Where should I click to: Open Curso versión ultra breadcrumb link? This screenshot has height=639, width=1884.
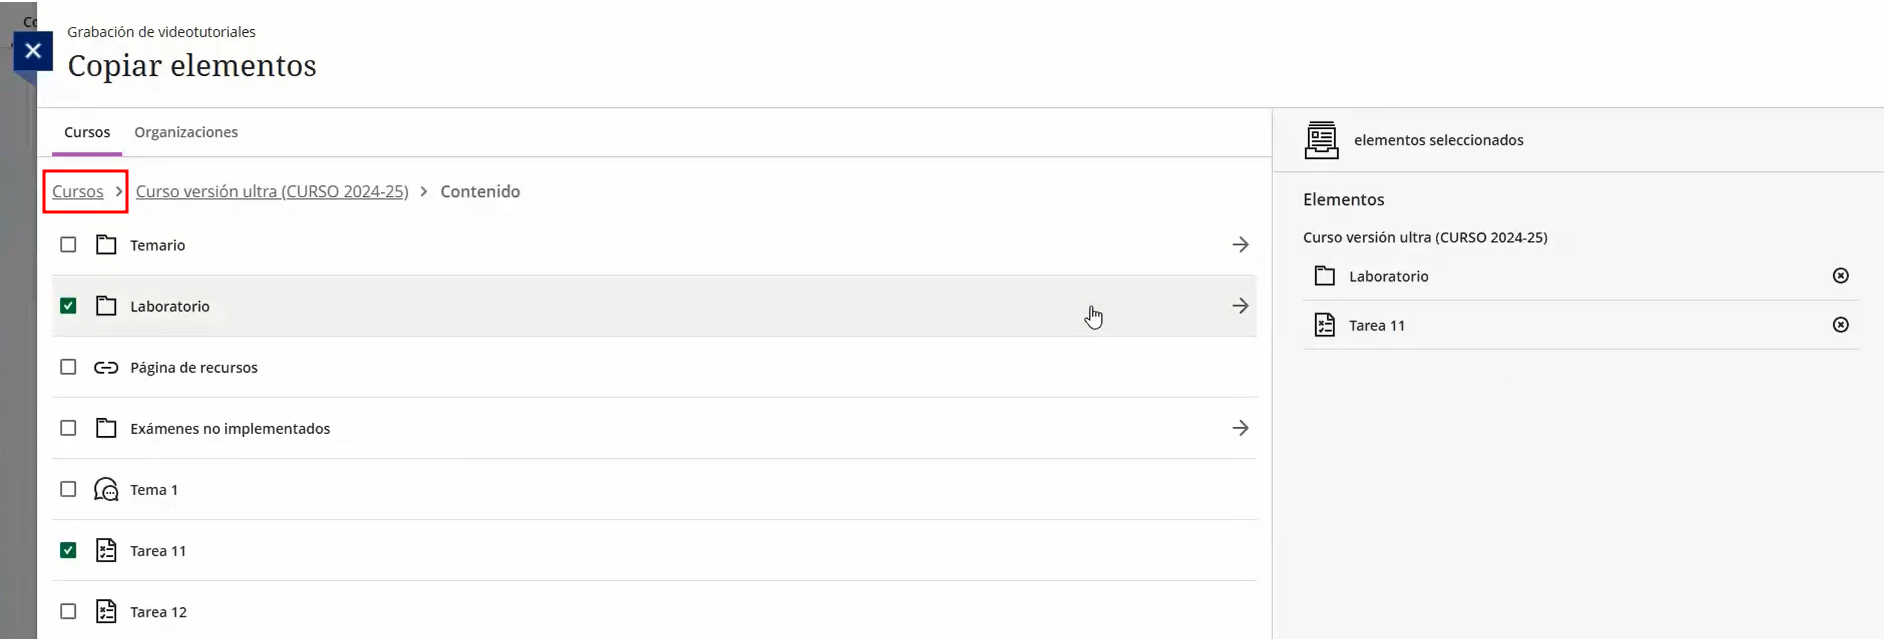pyautogui.click(x=272, y=191)
